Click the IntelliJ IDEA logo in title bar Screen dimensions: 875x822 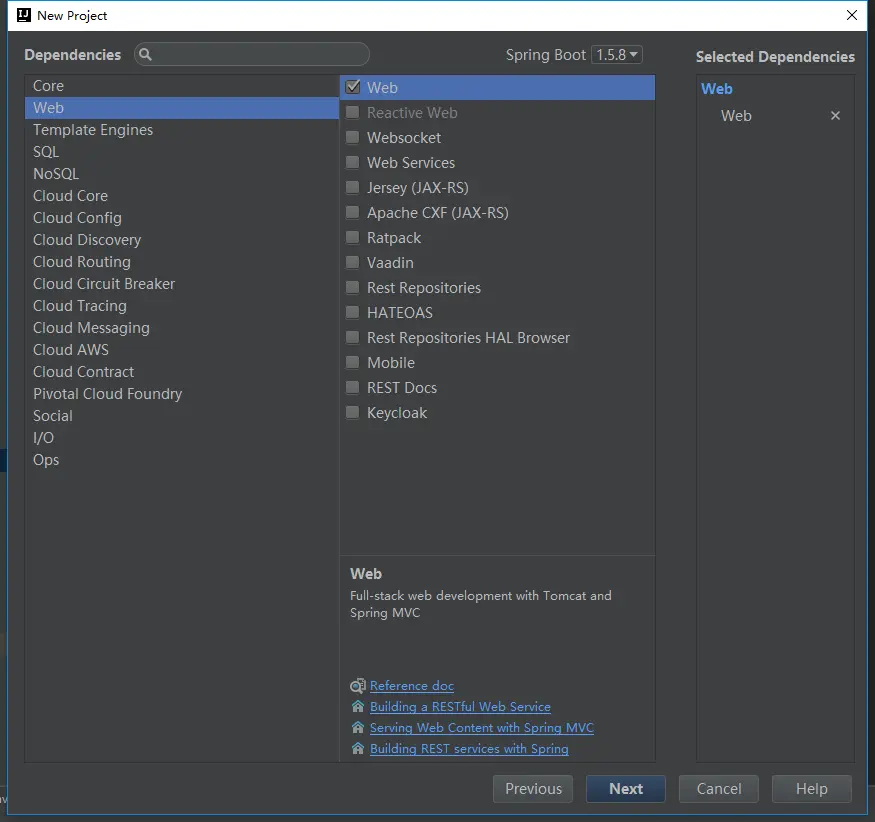(x=23, y=15)
